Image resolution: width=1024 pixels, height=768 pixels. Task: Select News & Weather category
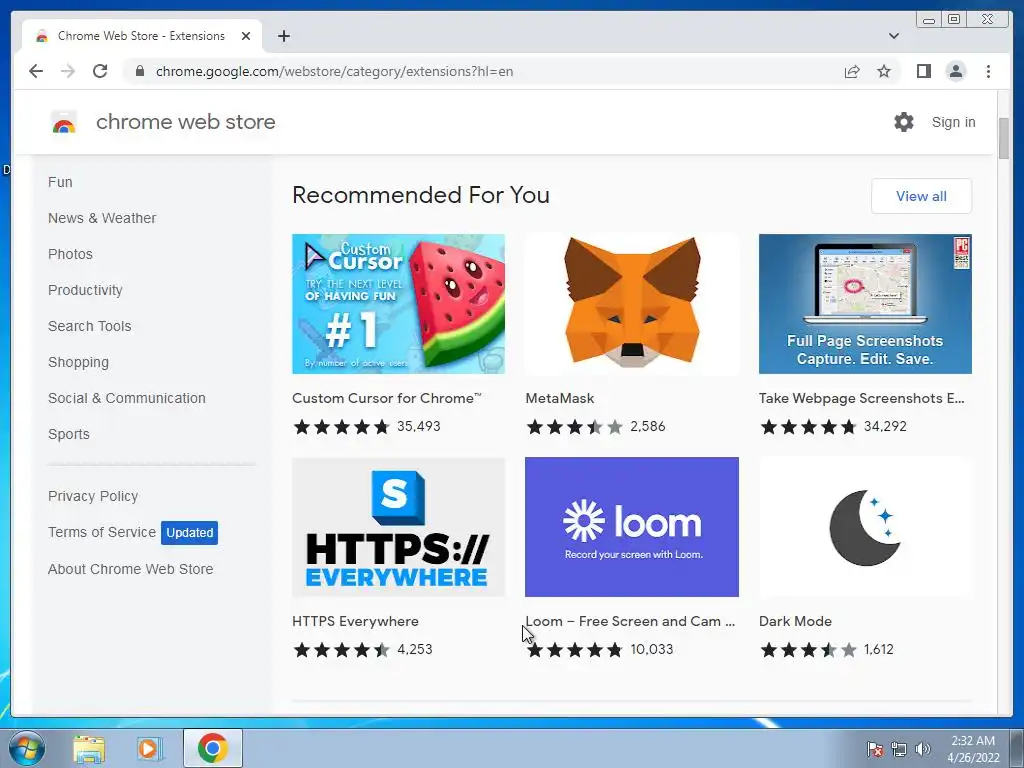pos(102,218)
